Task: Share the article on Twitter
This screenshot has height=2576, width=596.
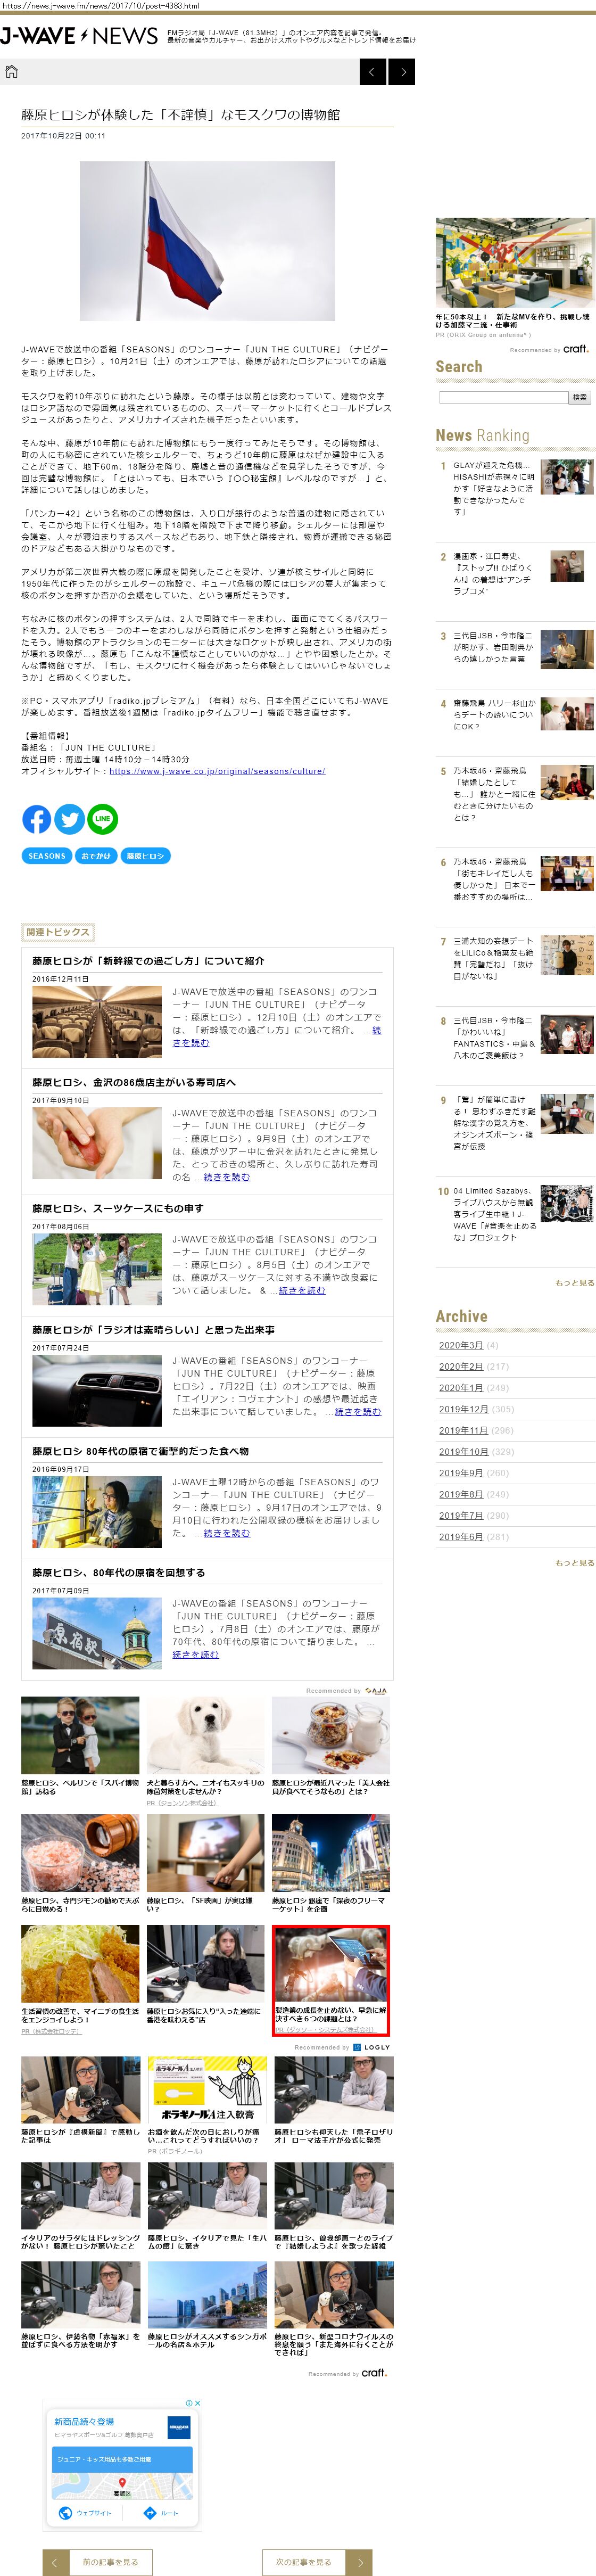Action: click(69, 820)
